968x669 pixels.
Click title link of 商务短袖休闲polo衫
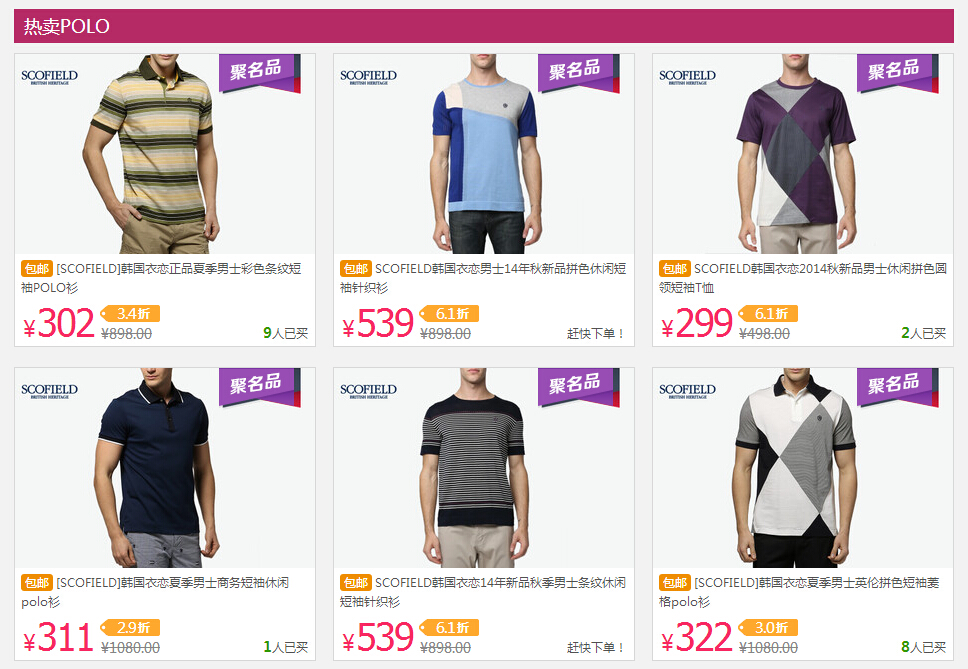point(155,592)
